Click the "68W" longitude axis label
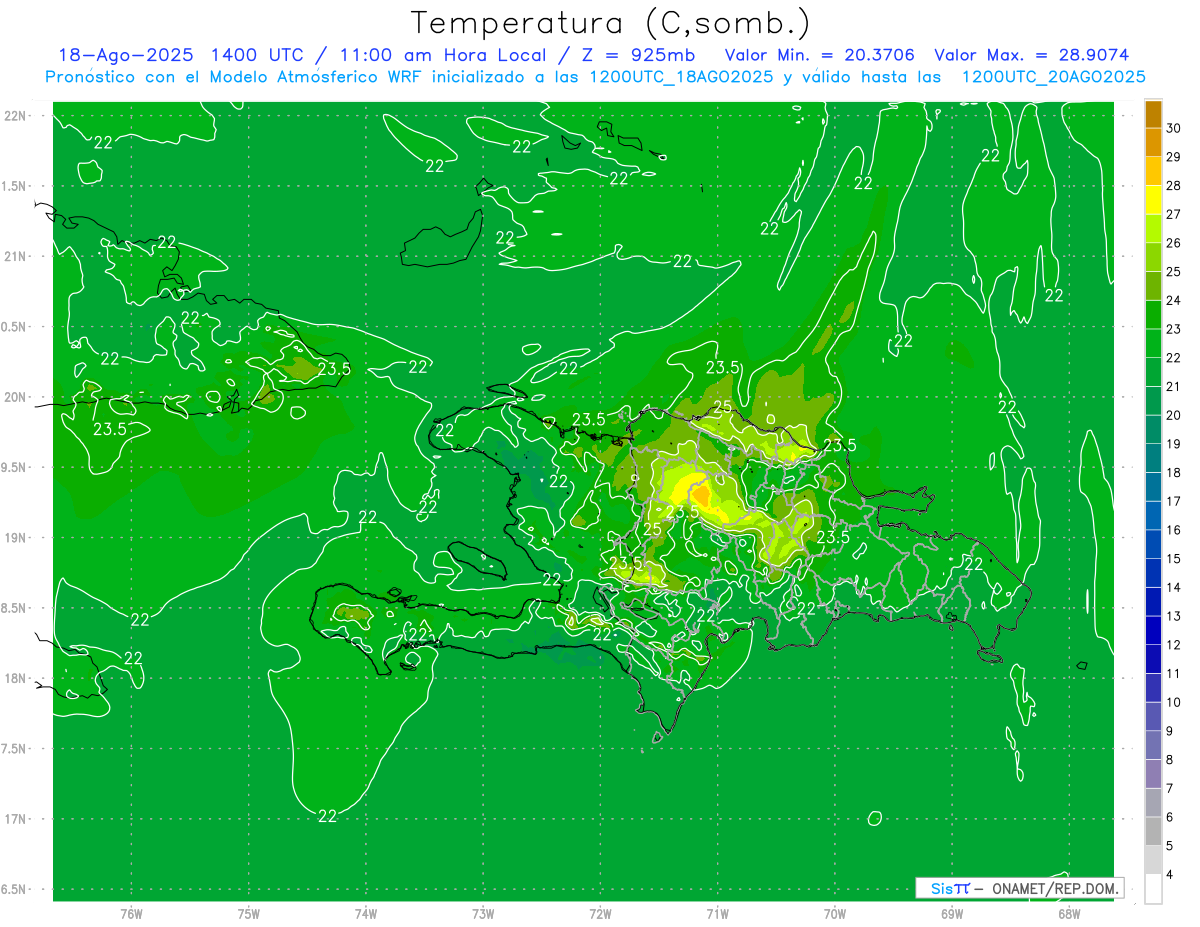 pyautogui.click(x=1069, y=913)
